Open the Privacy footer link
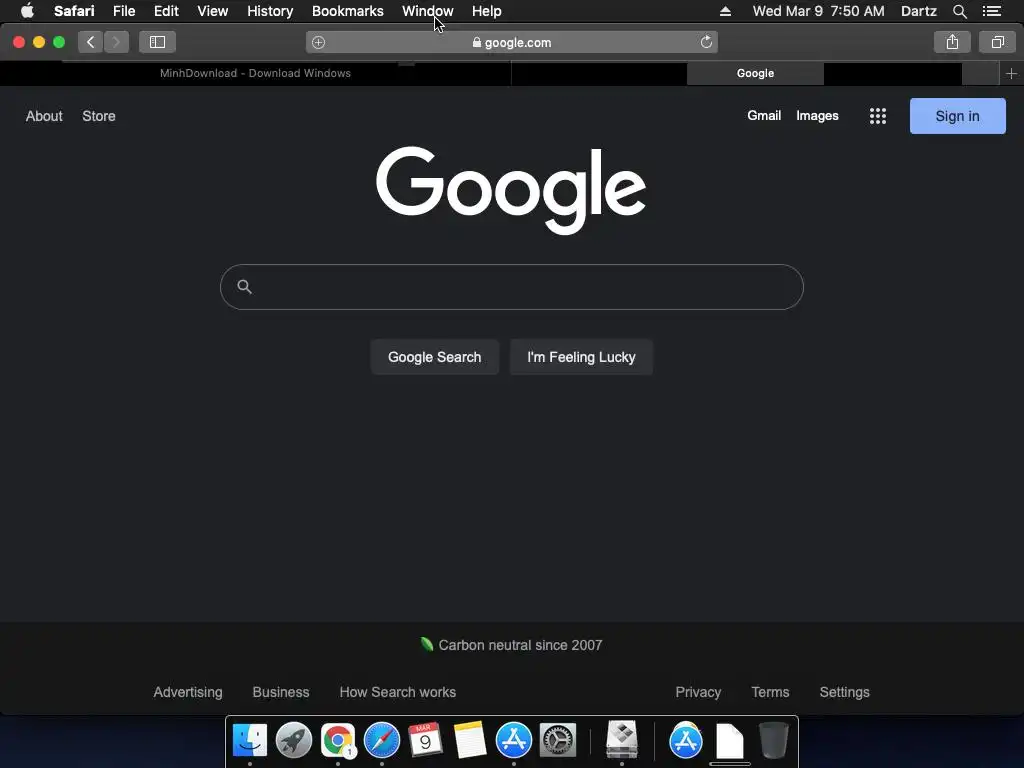 tap(698, 692)
